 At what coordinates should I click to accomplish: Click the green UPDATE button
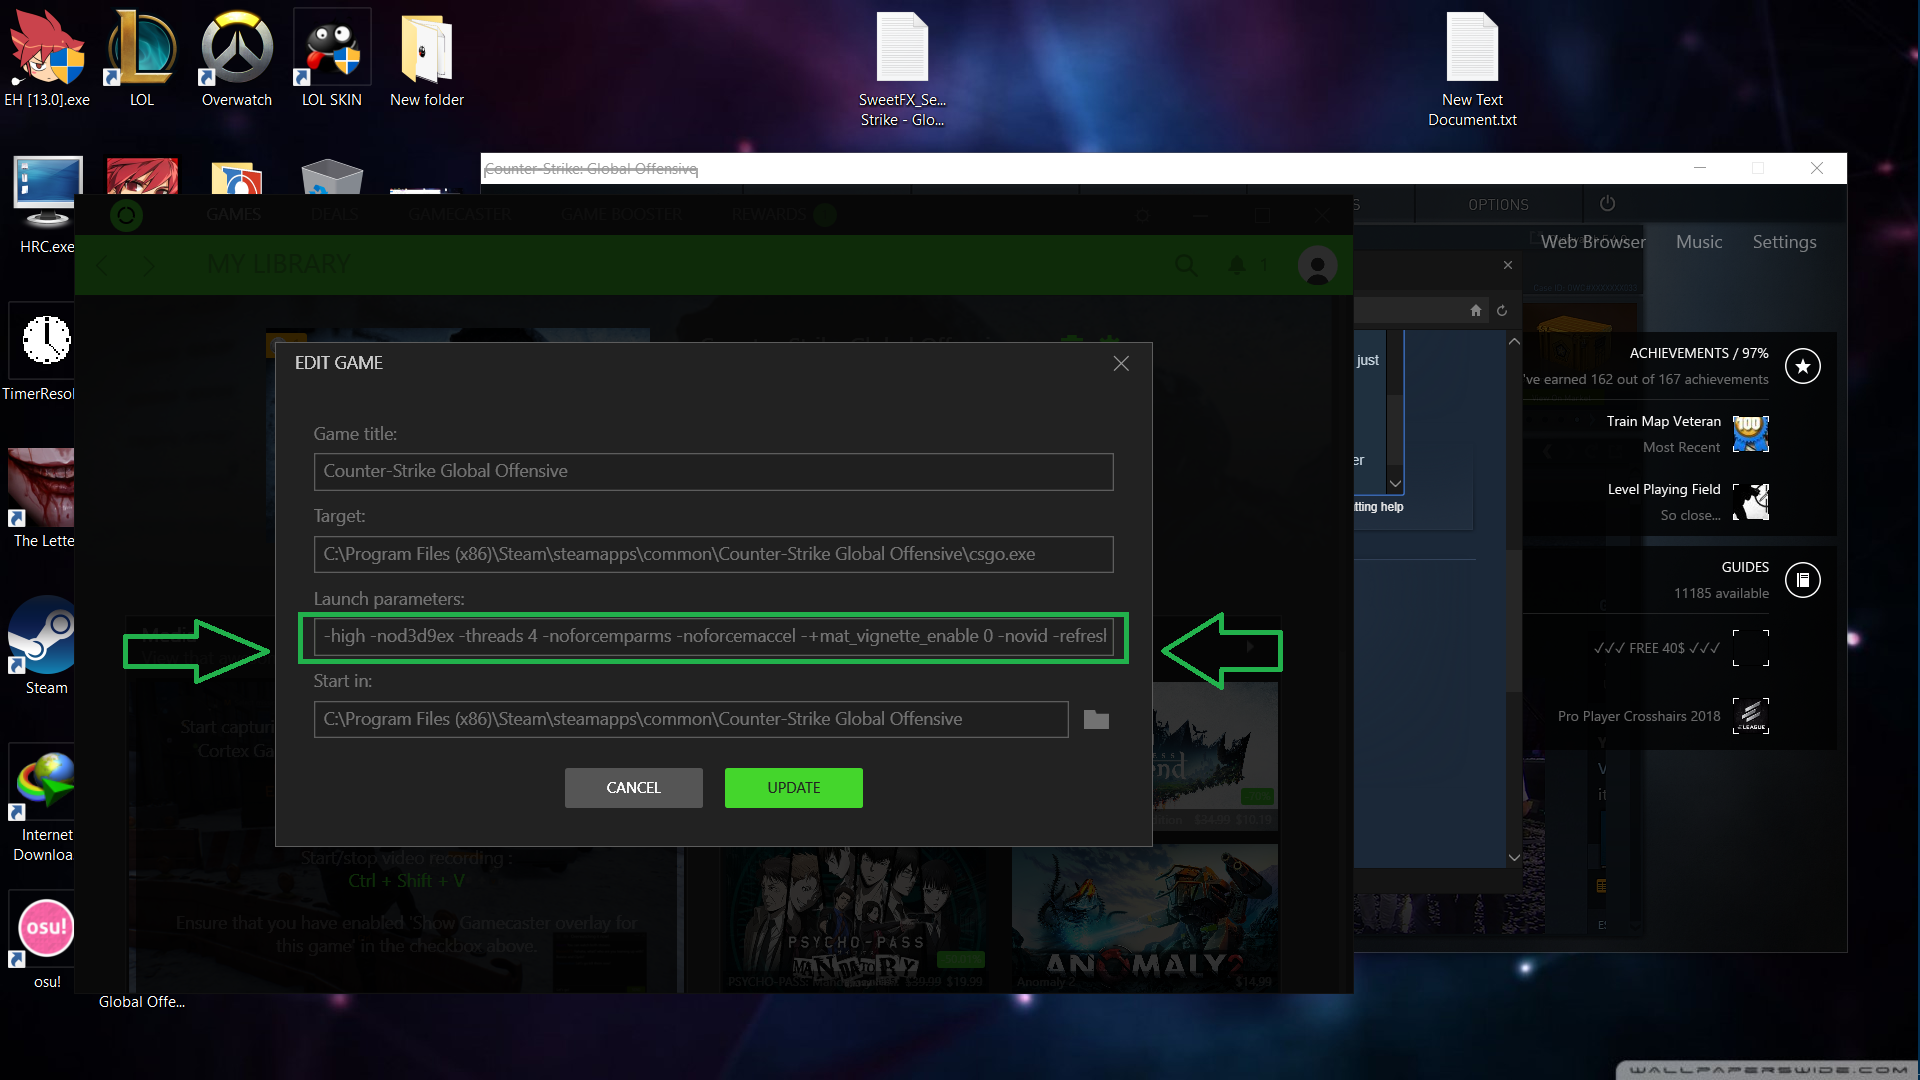tap(793, 788)
